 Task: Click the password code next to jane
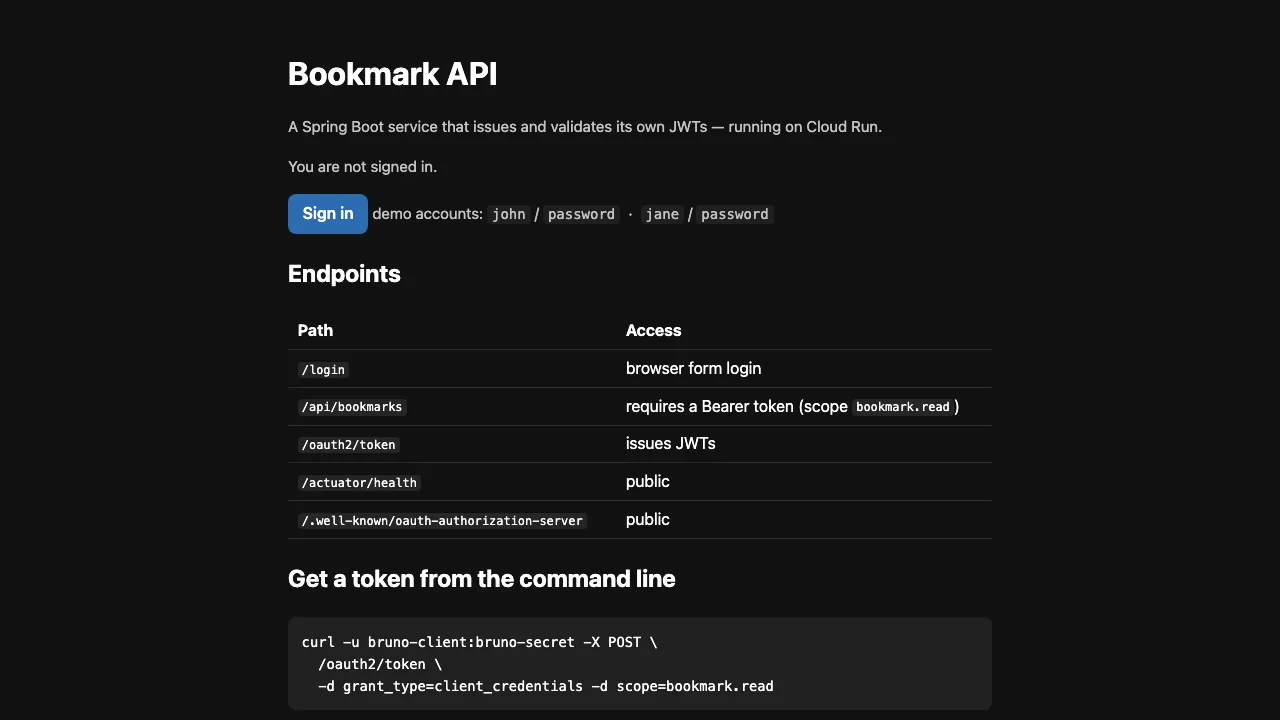(x=734, y=214)
